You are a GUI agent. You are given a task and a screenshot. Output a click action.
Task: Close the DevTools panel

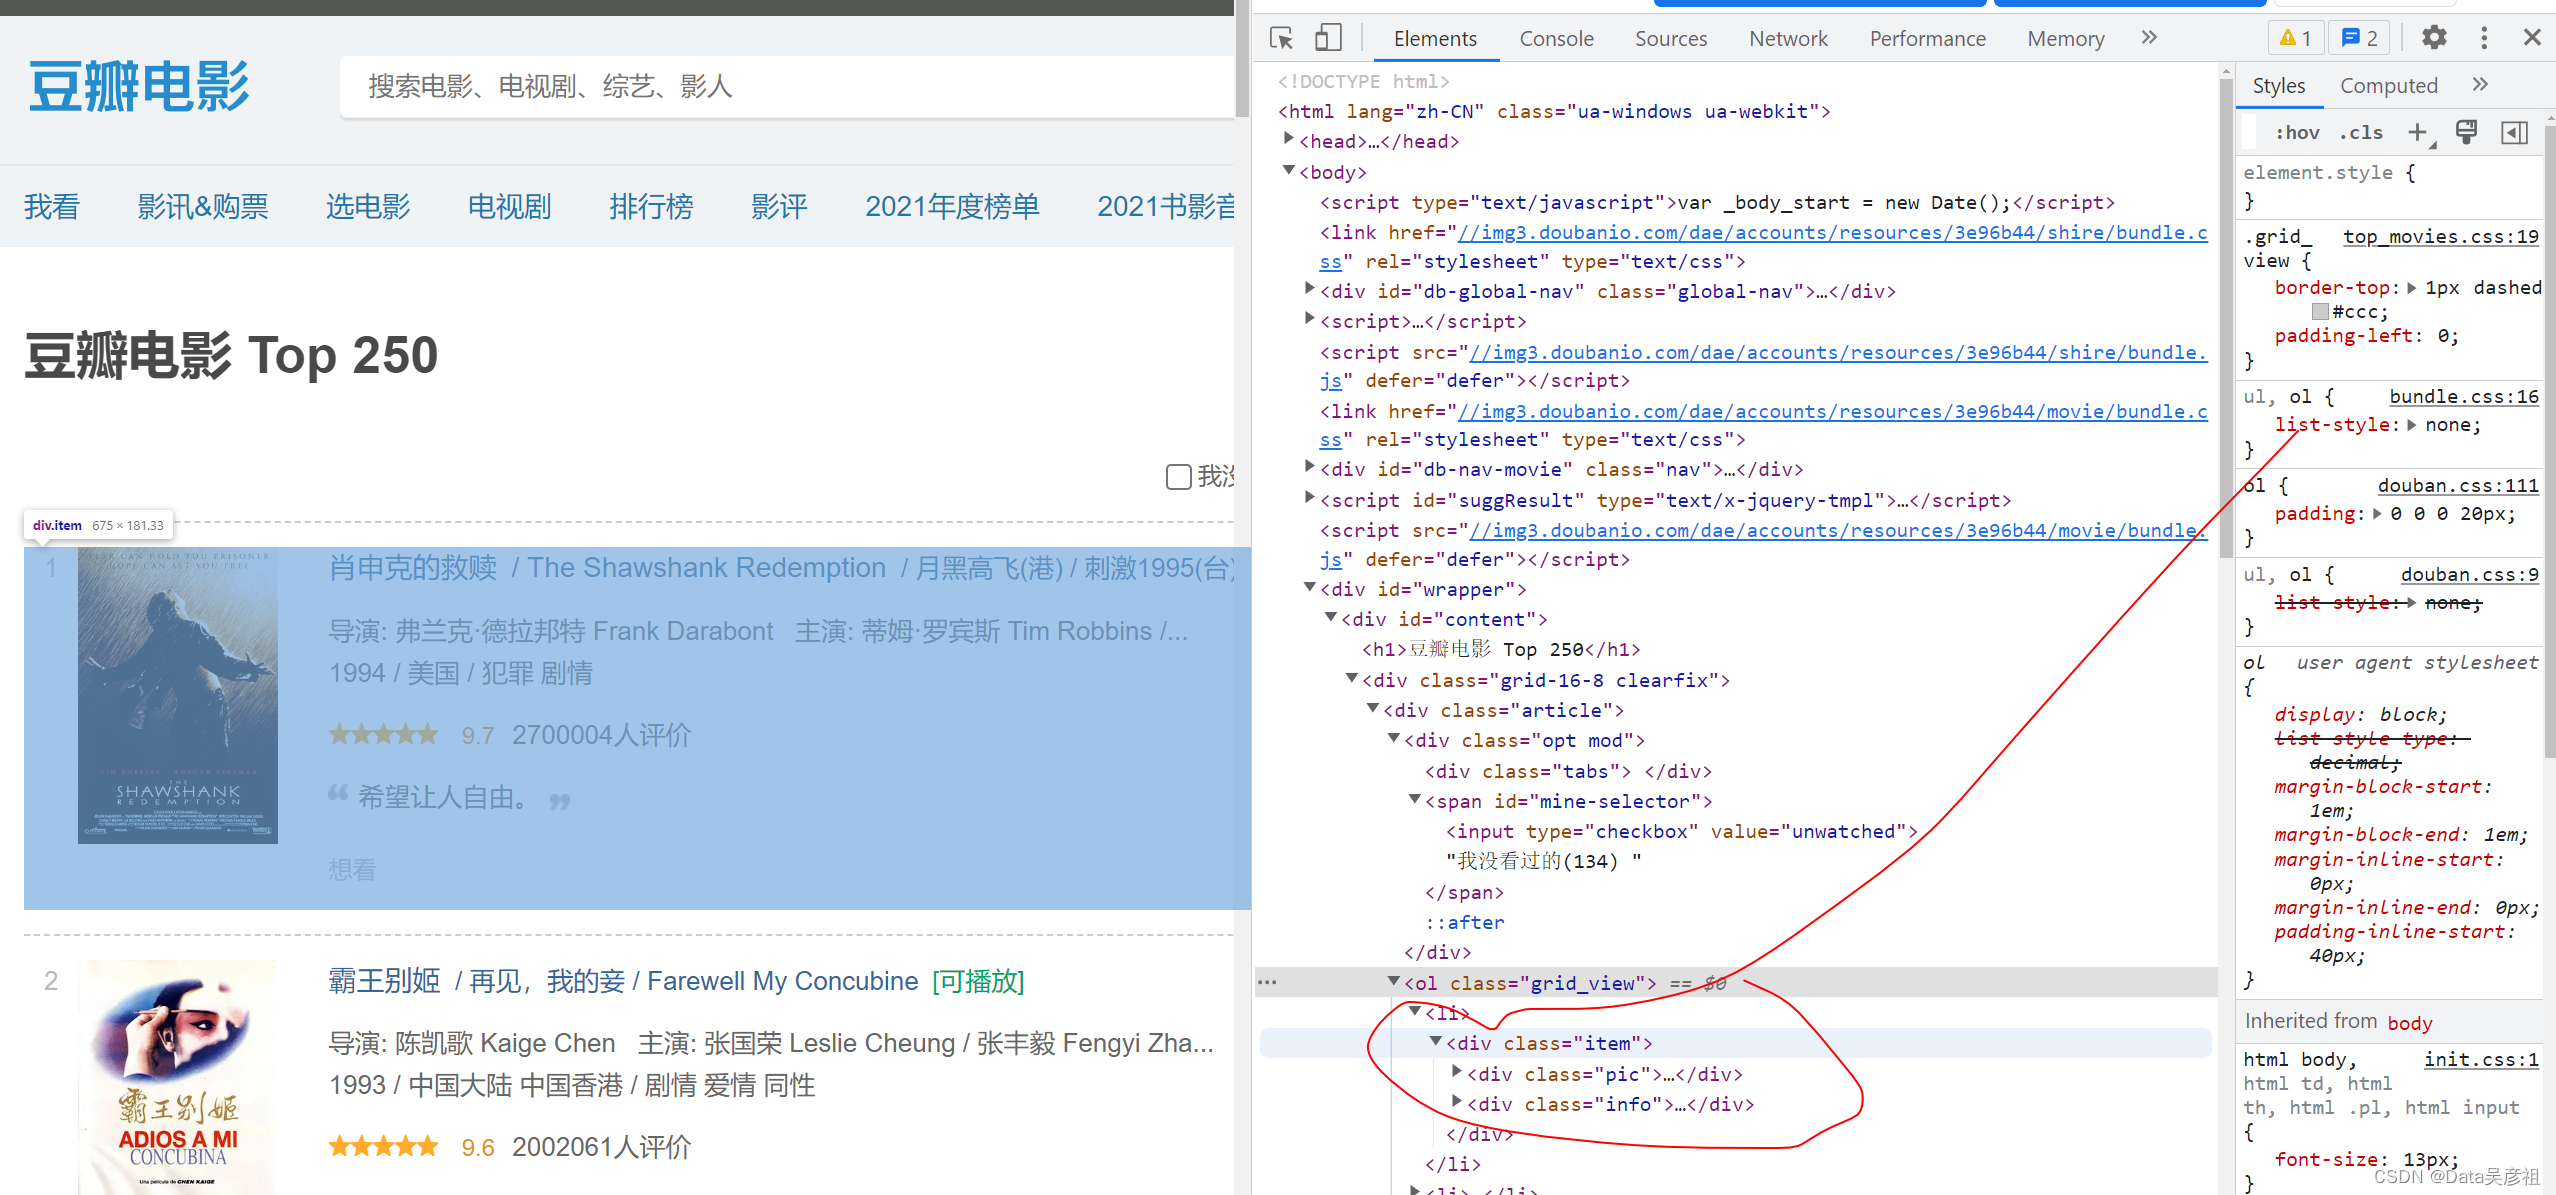[x=2532, y=38]
